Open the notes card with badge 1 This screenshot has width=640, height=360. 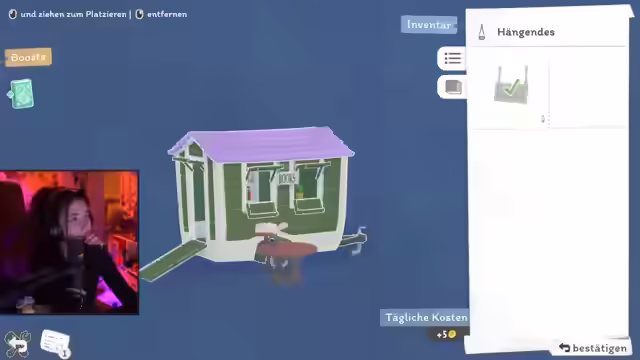pos(56,343)
